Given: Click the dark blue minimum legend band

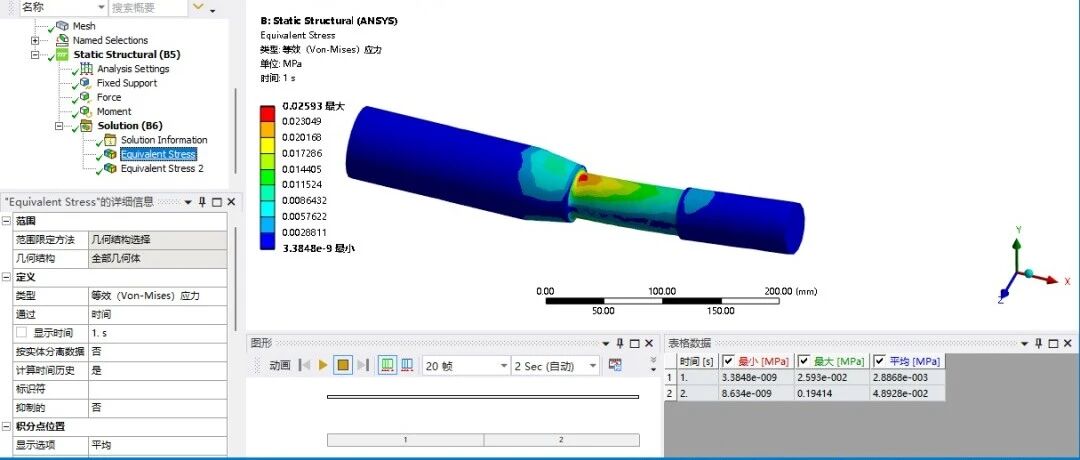Looking at the screenshot, I should (268, 240).
